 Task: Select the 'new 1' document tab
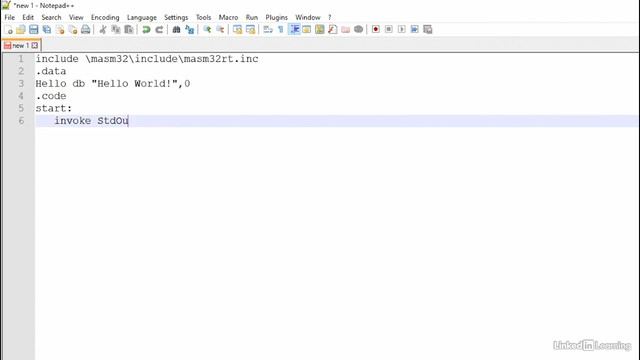(x=20, y=45)
